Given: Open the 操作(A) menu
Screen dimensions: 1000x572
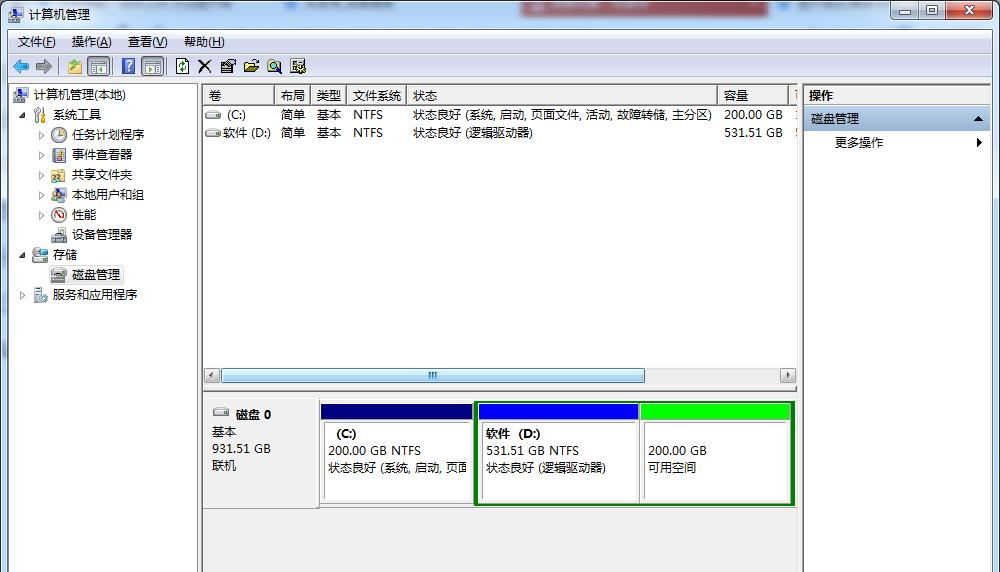Looking at the screenshot, I should 91,42.
